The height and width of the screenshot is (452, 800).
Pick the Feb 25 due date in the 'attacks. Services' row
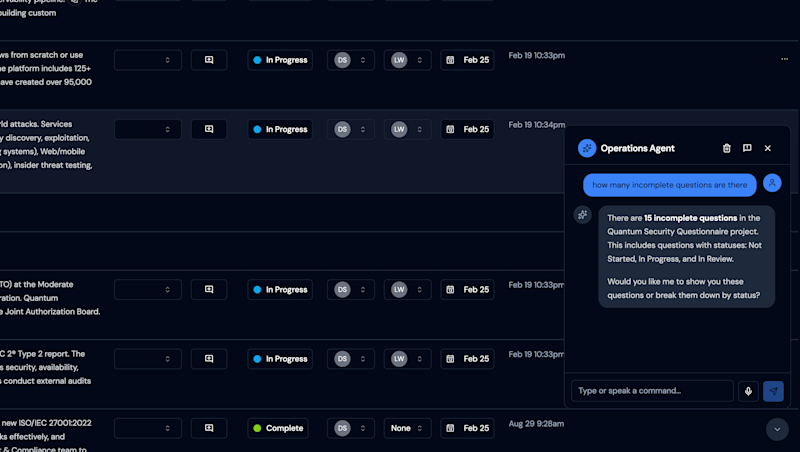[x=467, y=130]
